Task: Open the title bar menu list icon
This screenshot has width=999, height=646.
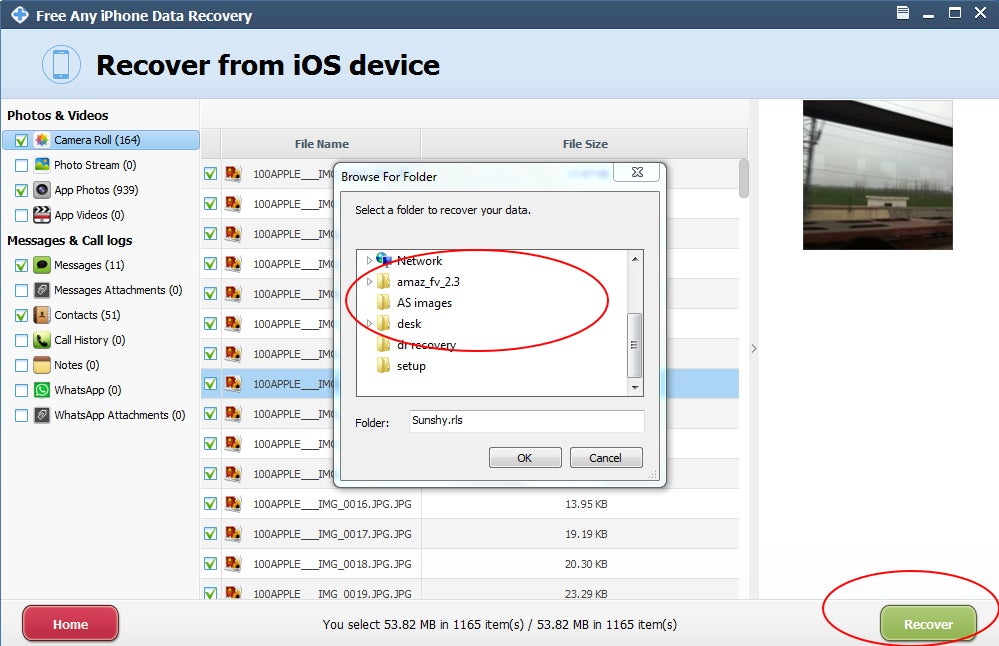Action: click(x=903, y=13)
